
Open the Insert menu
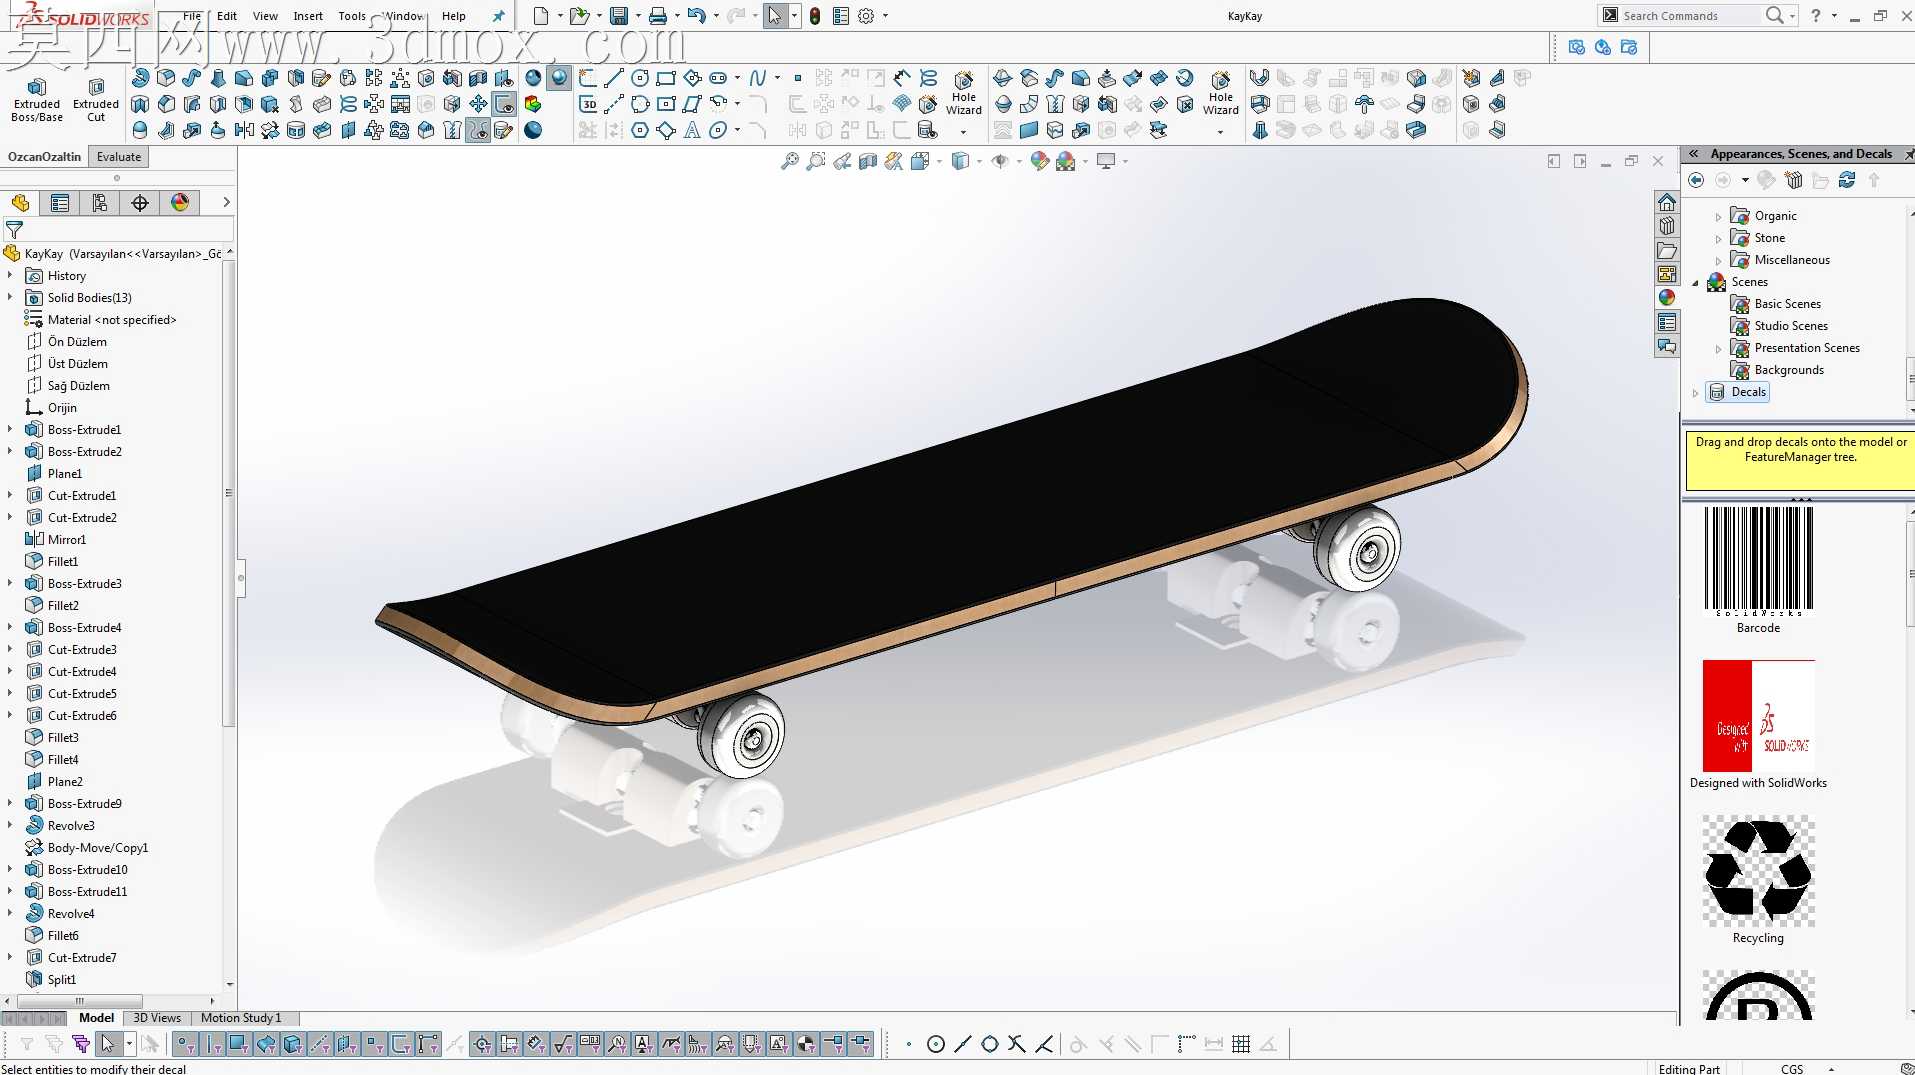(308, 16)
